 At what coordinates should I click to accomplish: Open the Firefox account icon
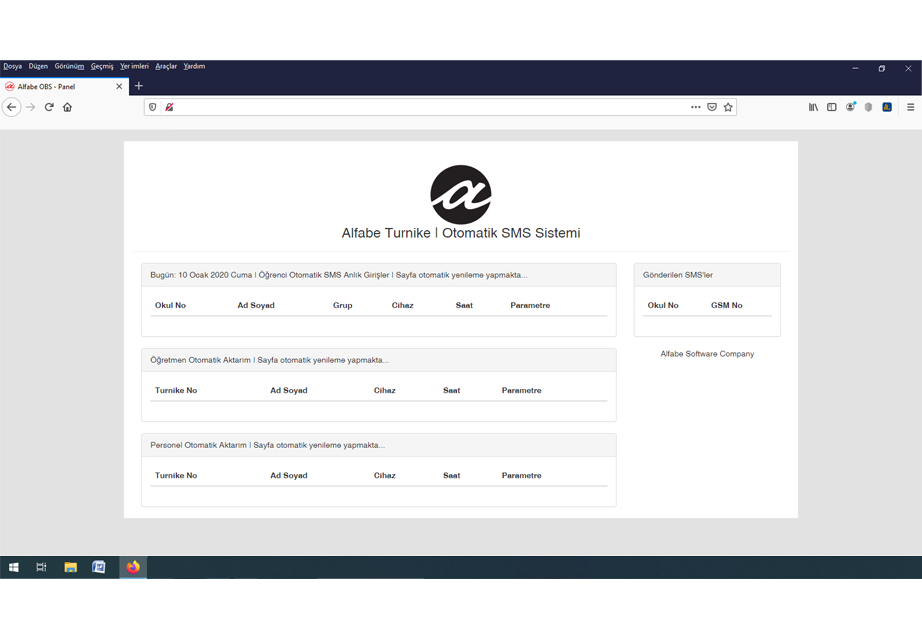click(x=850, y=107)
